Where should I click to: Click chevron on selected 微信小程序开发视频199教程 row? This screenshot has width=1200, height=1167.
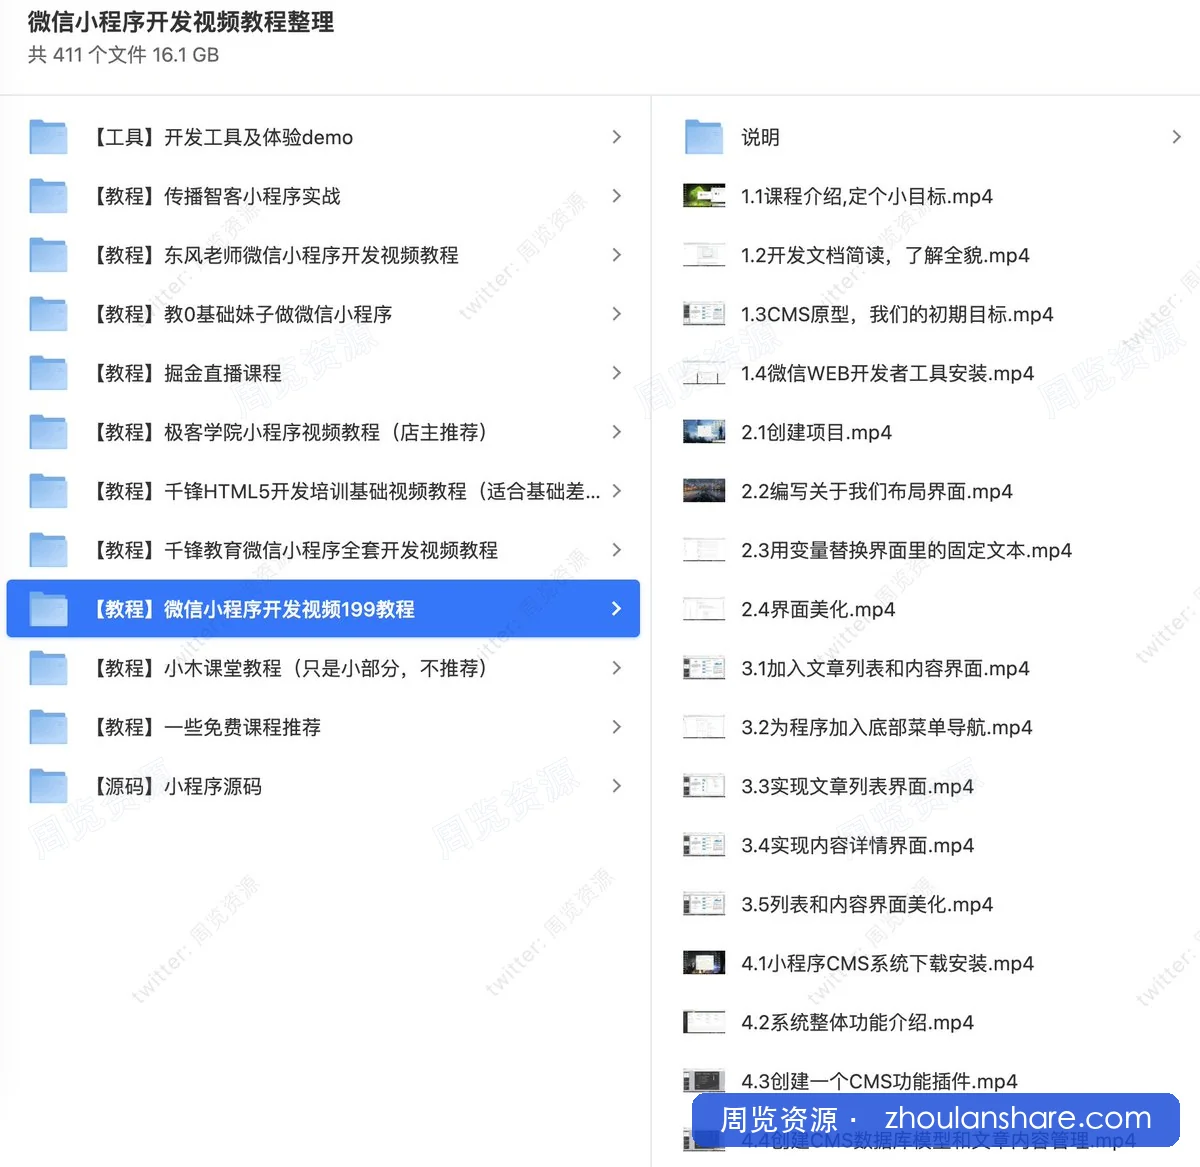[616, 609]
